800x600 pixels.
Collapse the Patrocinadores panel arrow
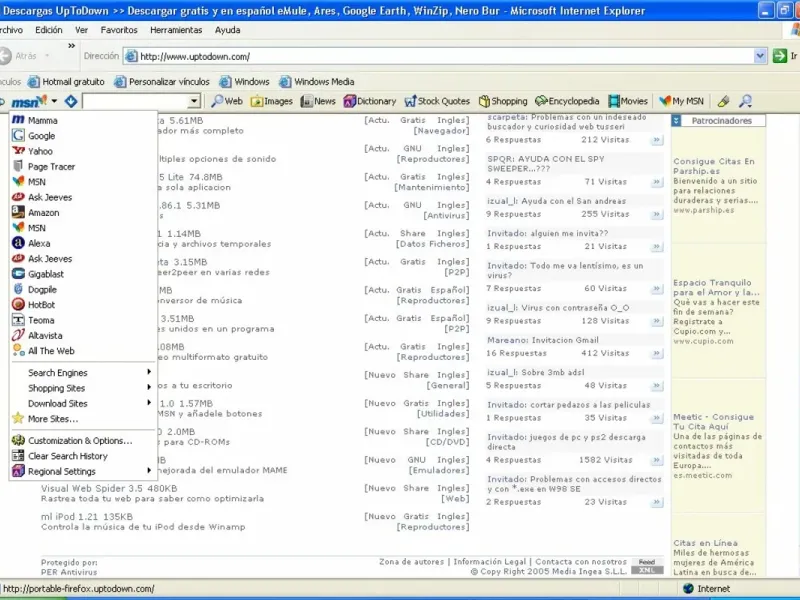coord(676,121)
